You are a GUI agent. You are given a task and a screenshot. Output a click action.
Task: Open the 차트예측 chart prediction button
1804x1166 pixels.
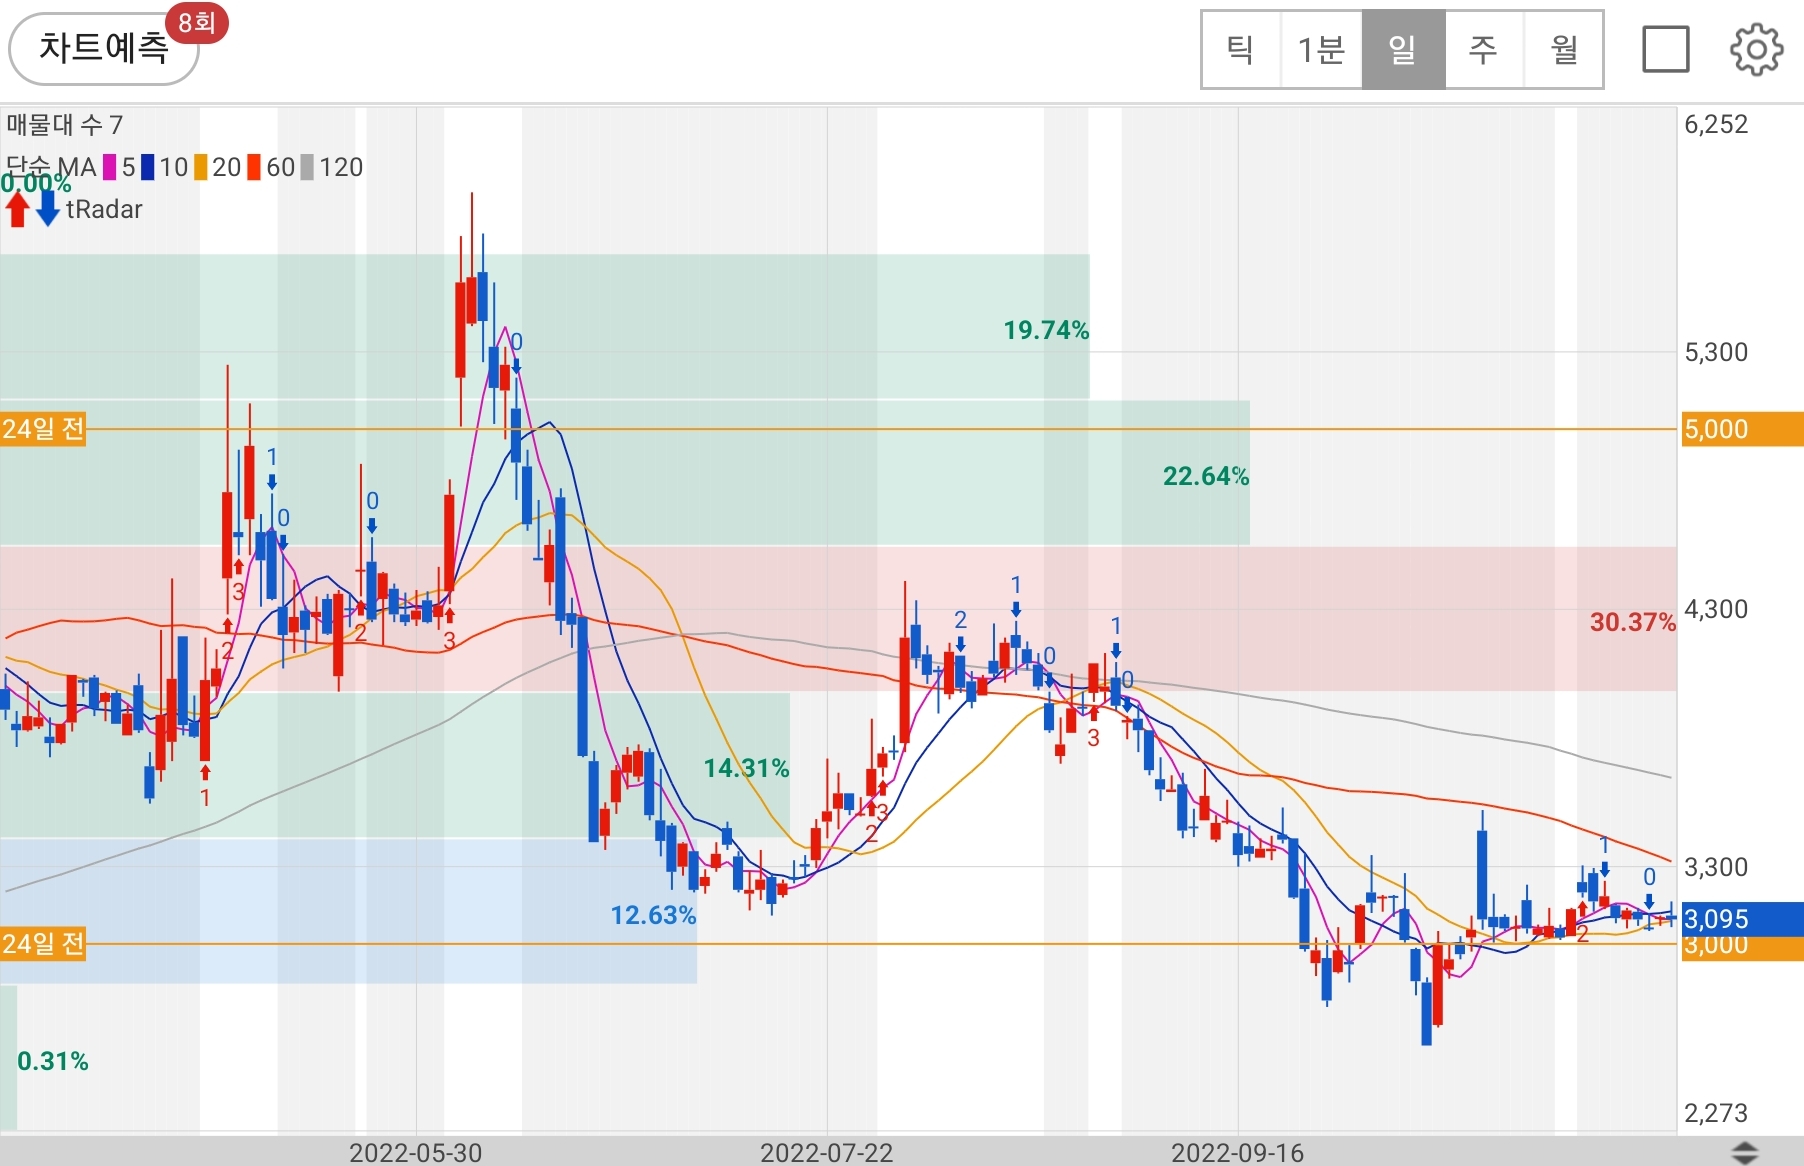point(103,49)
